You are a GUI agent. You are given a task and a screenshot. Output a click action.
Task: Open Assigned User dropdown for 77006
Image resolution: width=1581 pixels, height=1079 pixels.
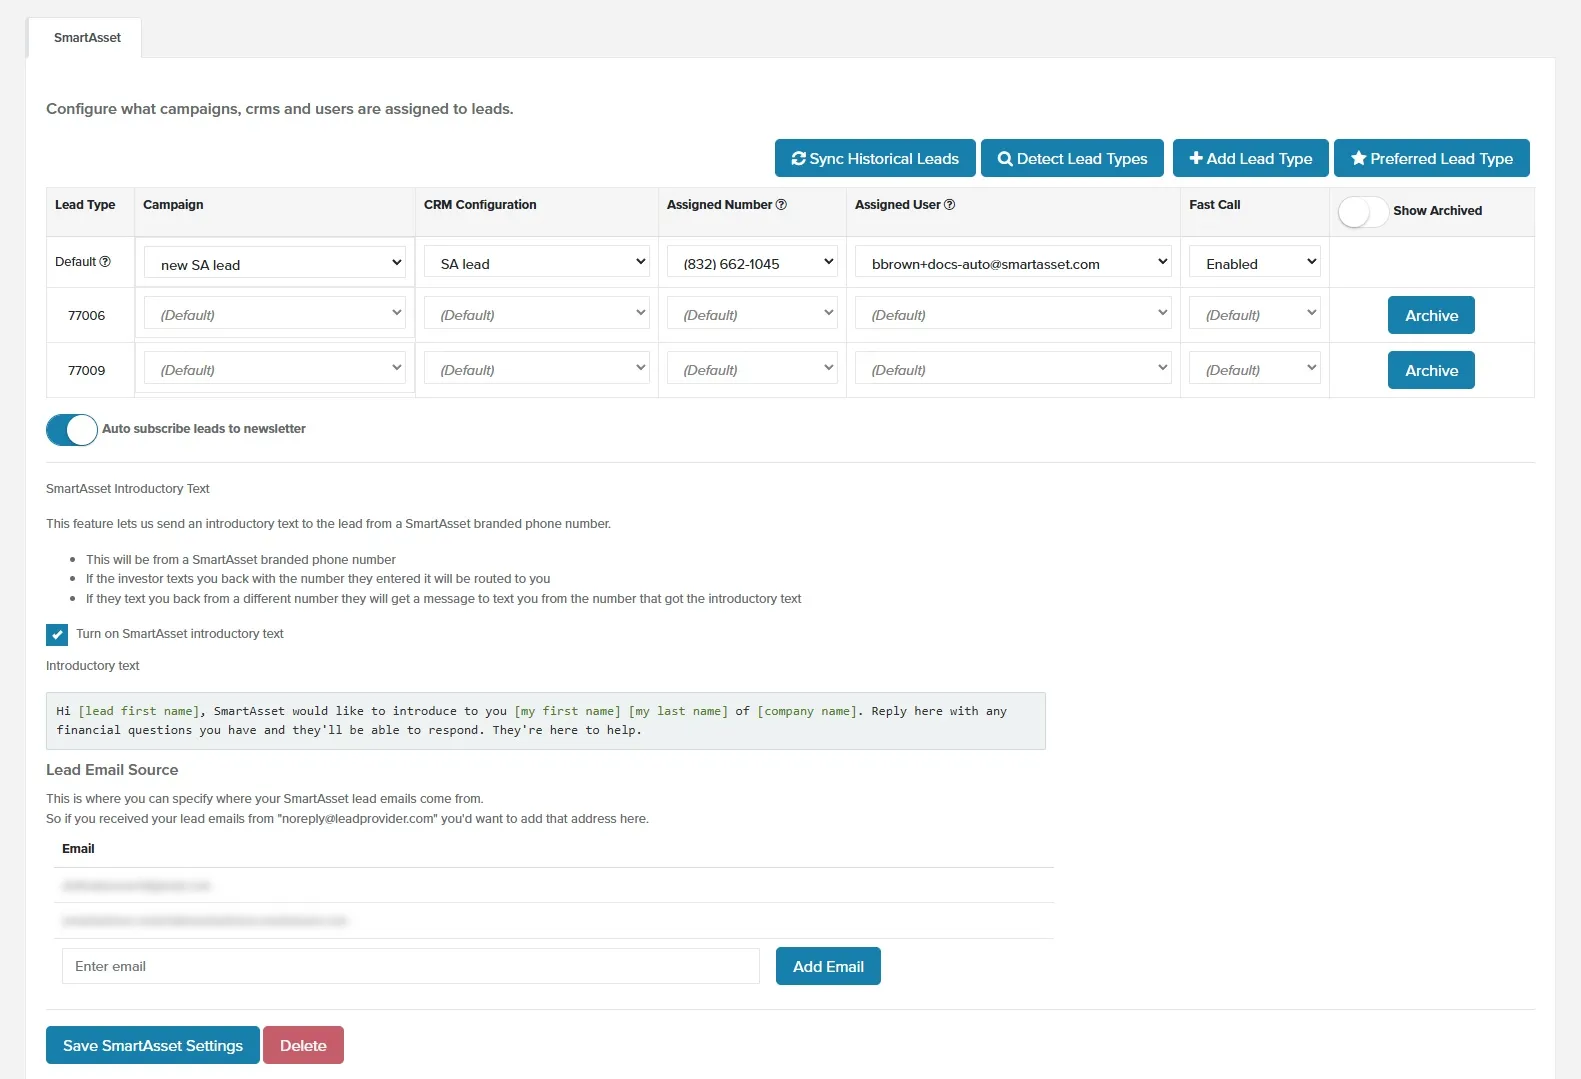1013,314
